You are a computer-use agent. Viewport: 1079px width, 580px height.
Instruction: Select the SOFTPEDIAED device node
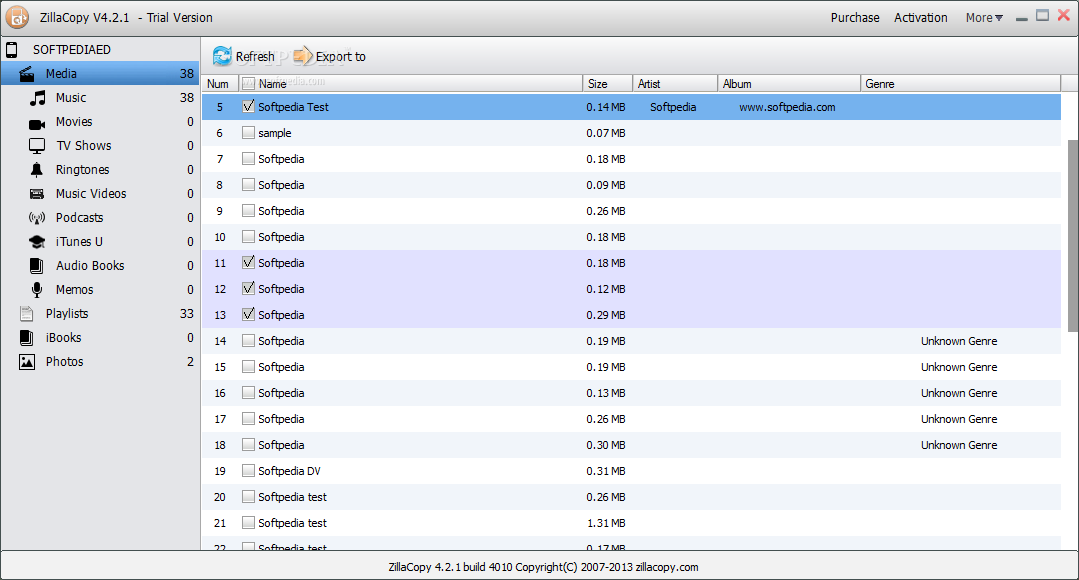71,49
